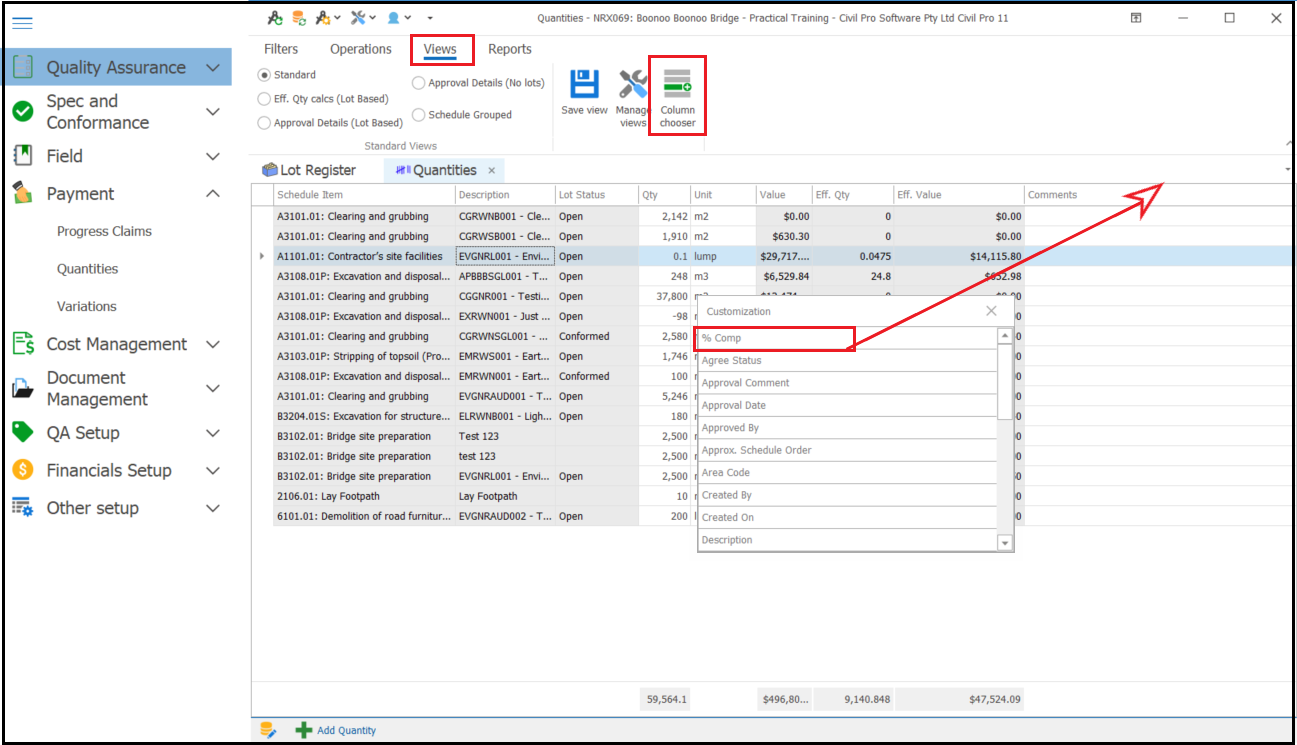Switch to the Reports ribbon tab
1297x745 pixels.
click(x=509, y=49)
